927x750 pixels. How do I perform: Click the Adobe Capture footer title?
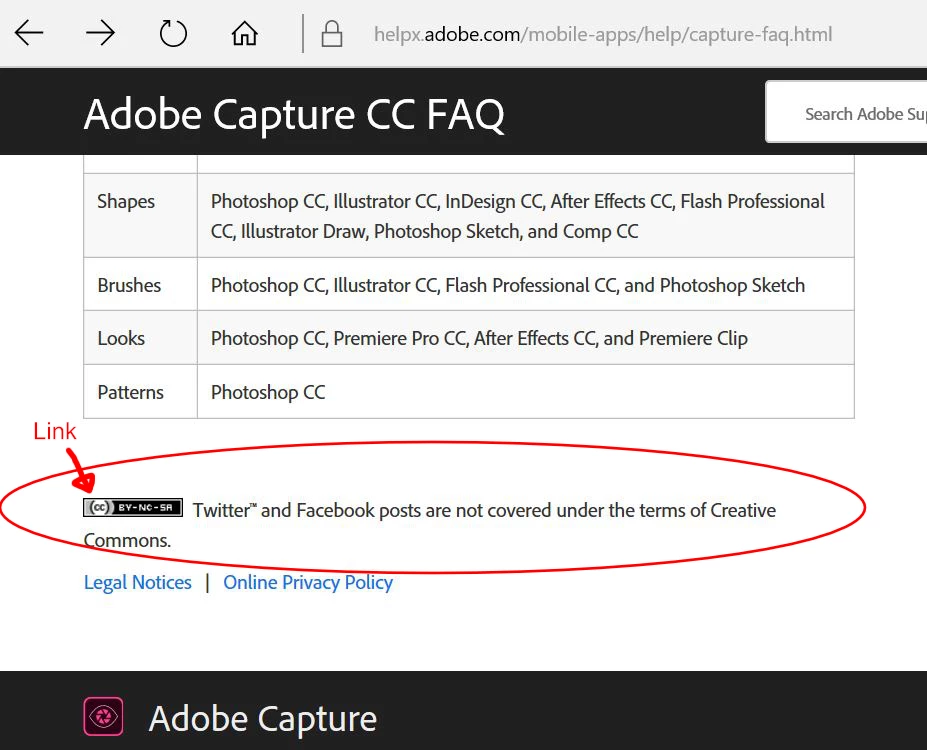pyautogui.click(x=263, y=719)
